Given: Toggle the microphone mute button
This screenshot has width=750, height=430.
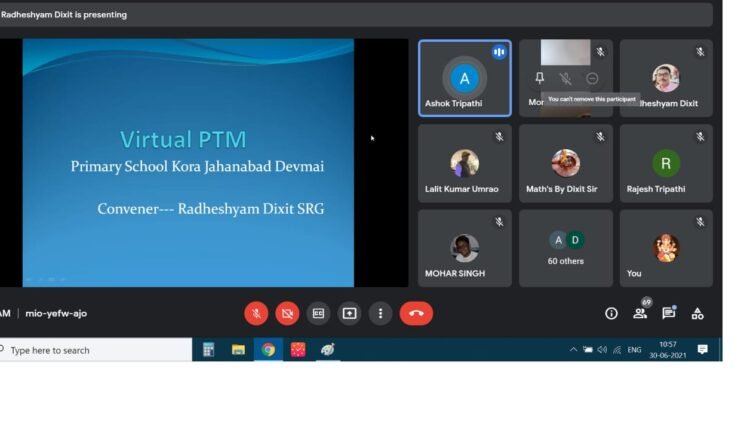Looking at the screenshot, I should point(256,313).
